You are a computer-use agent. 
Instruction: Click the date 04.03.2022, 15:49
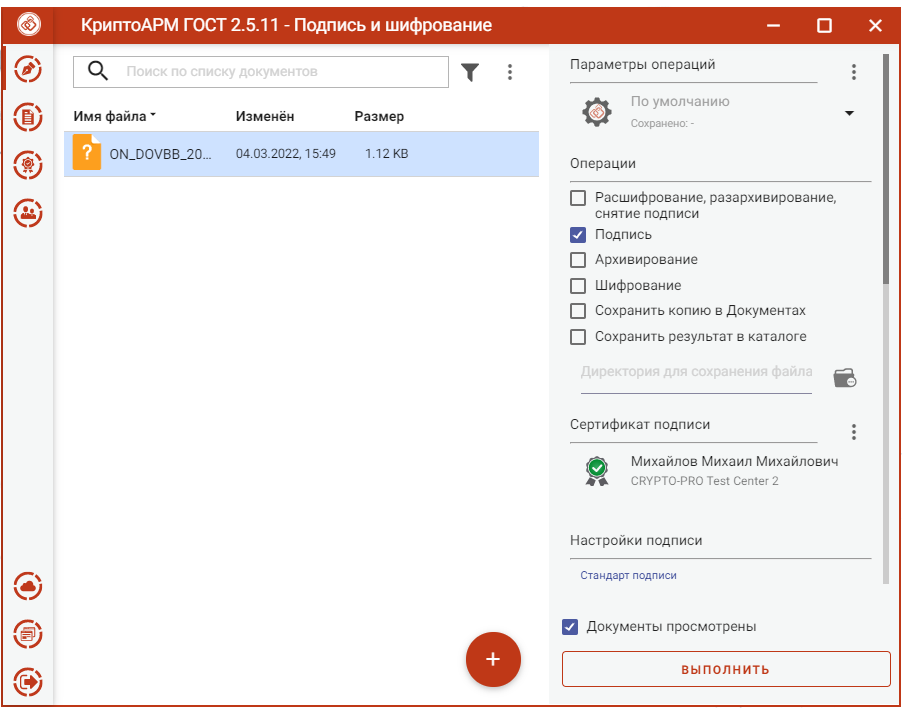pos(286,154)
